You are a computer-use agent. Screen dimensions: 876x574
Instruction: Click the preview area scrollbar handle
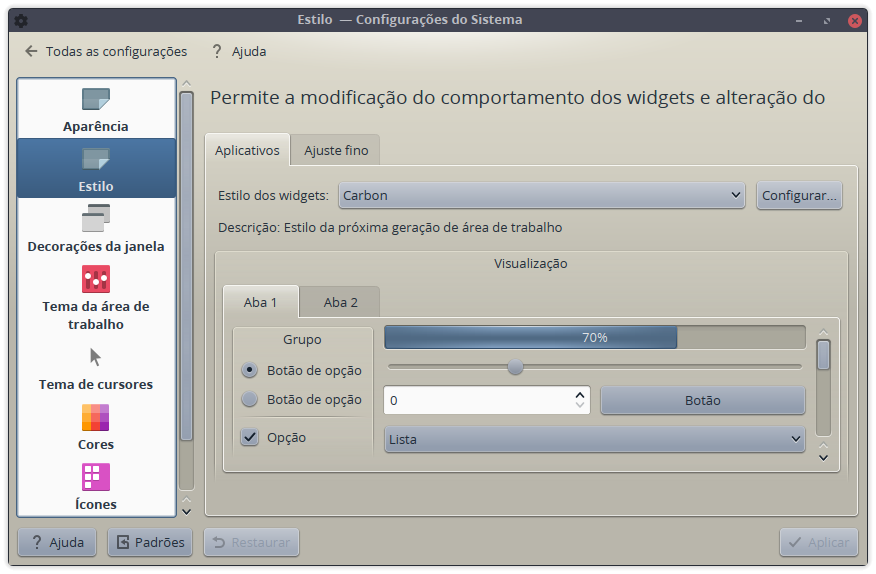pyautogui.click(x=823, y=355)
